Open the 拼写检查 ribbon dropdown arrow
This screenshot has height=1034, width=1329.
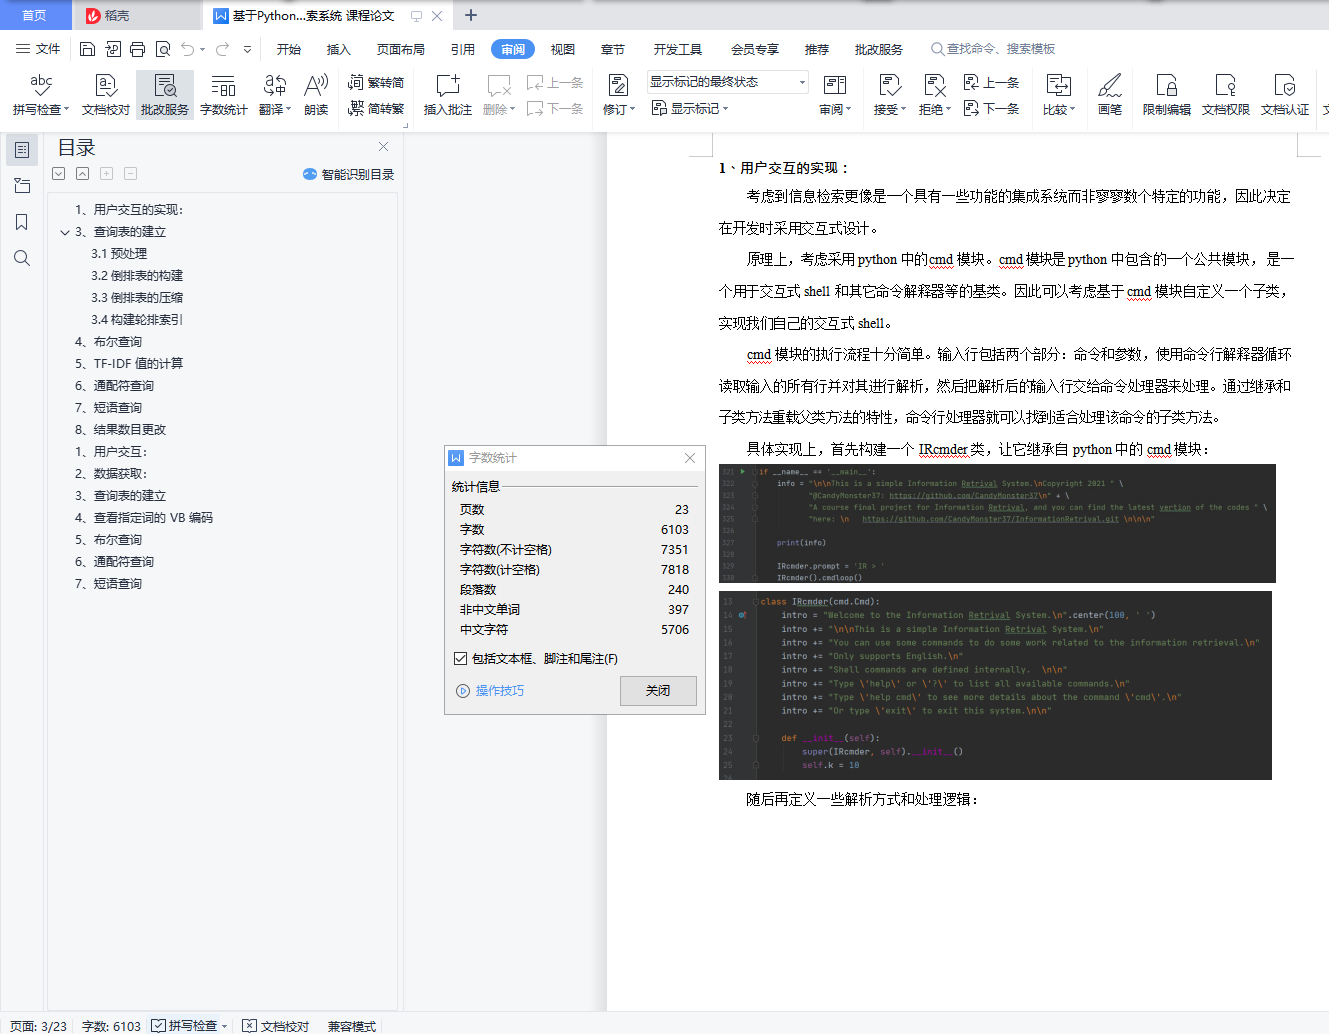(x=67, y=110)
